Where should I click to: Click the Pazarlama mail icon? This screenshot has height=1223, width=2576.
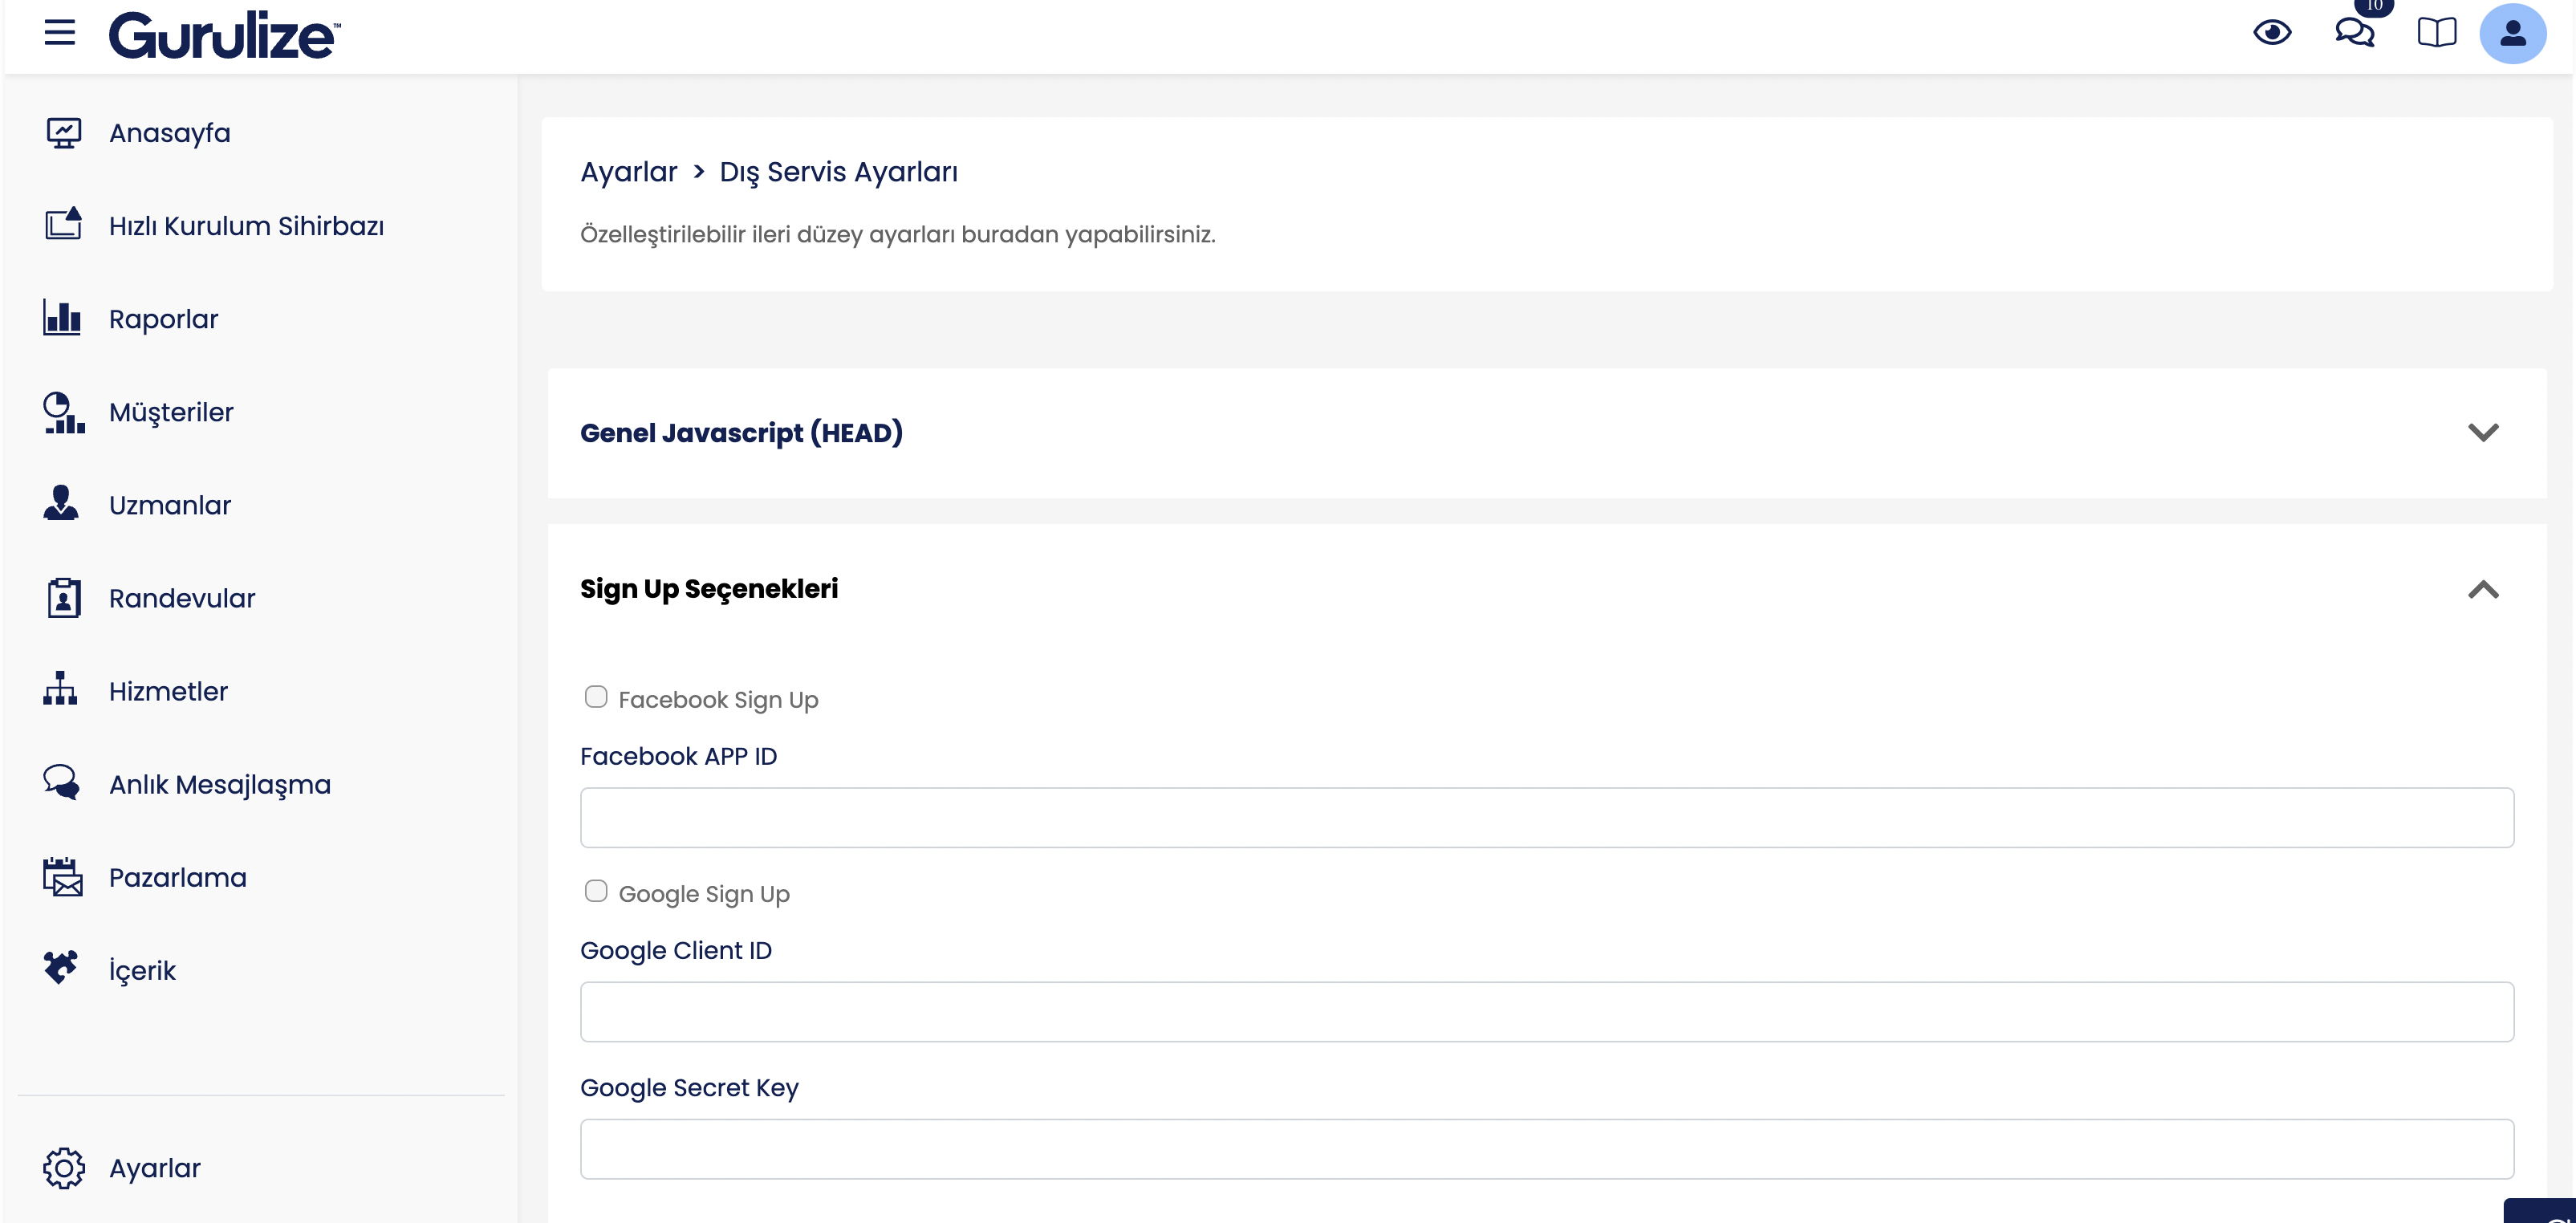click(63, 876)
